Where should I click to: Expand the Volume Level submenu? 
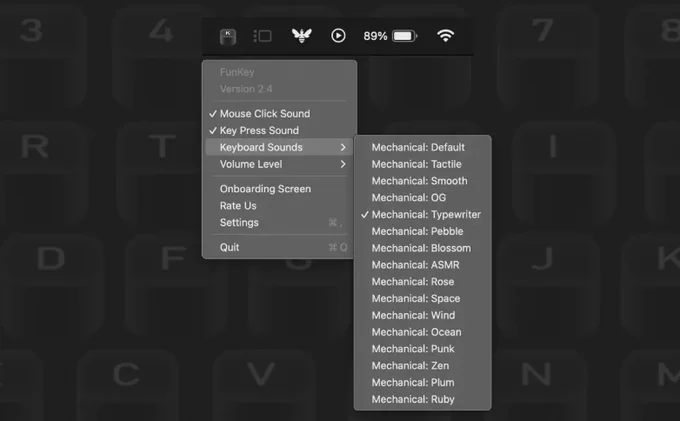tap(279, 164)
